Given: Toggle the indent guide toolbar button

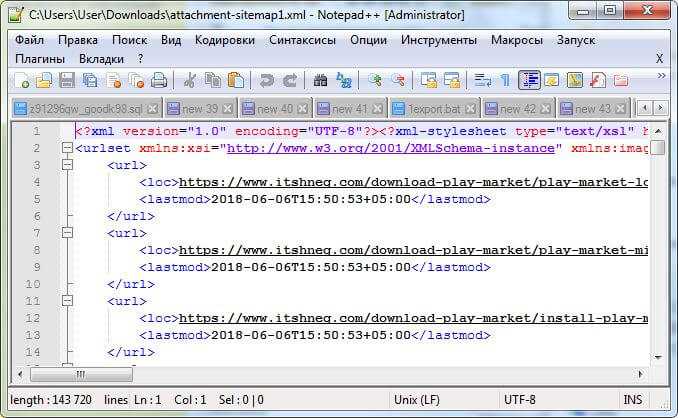Looking at the screenshot, I should pos(529,81).
